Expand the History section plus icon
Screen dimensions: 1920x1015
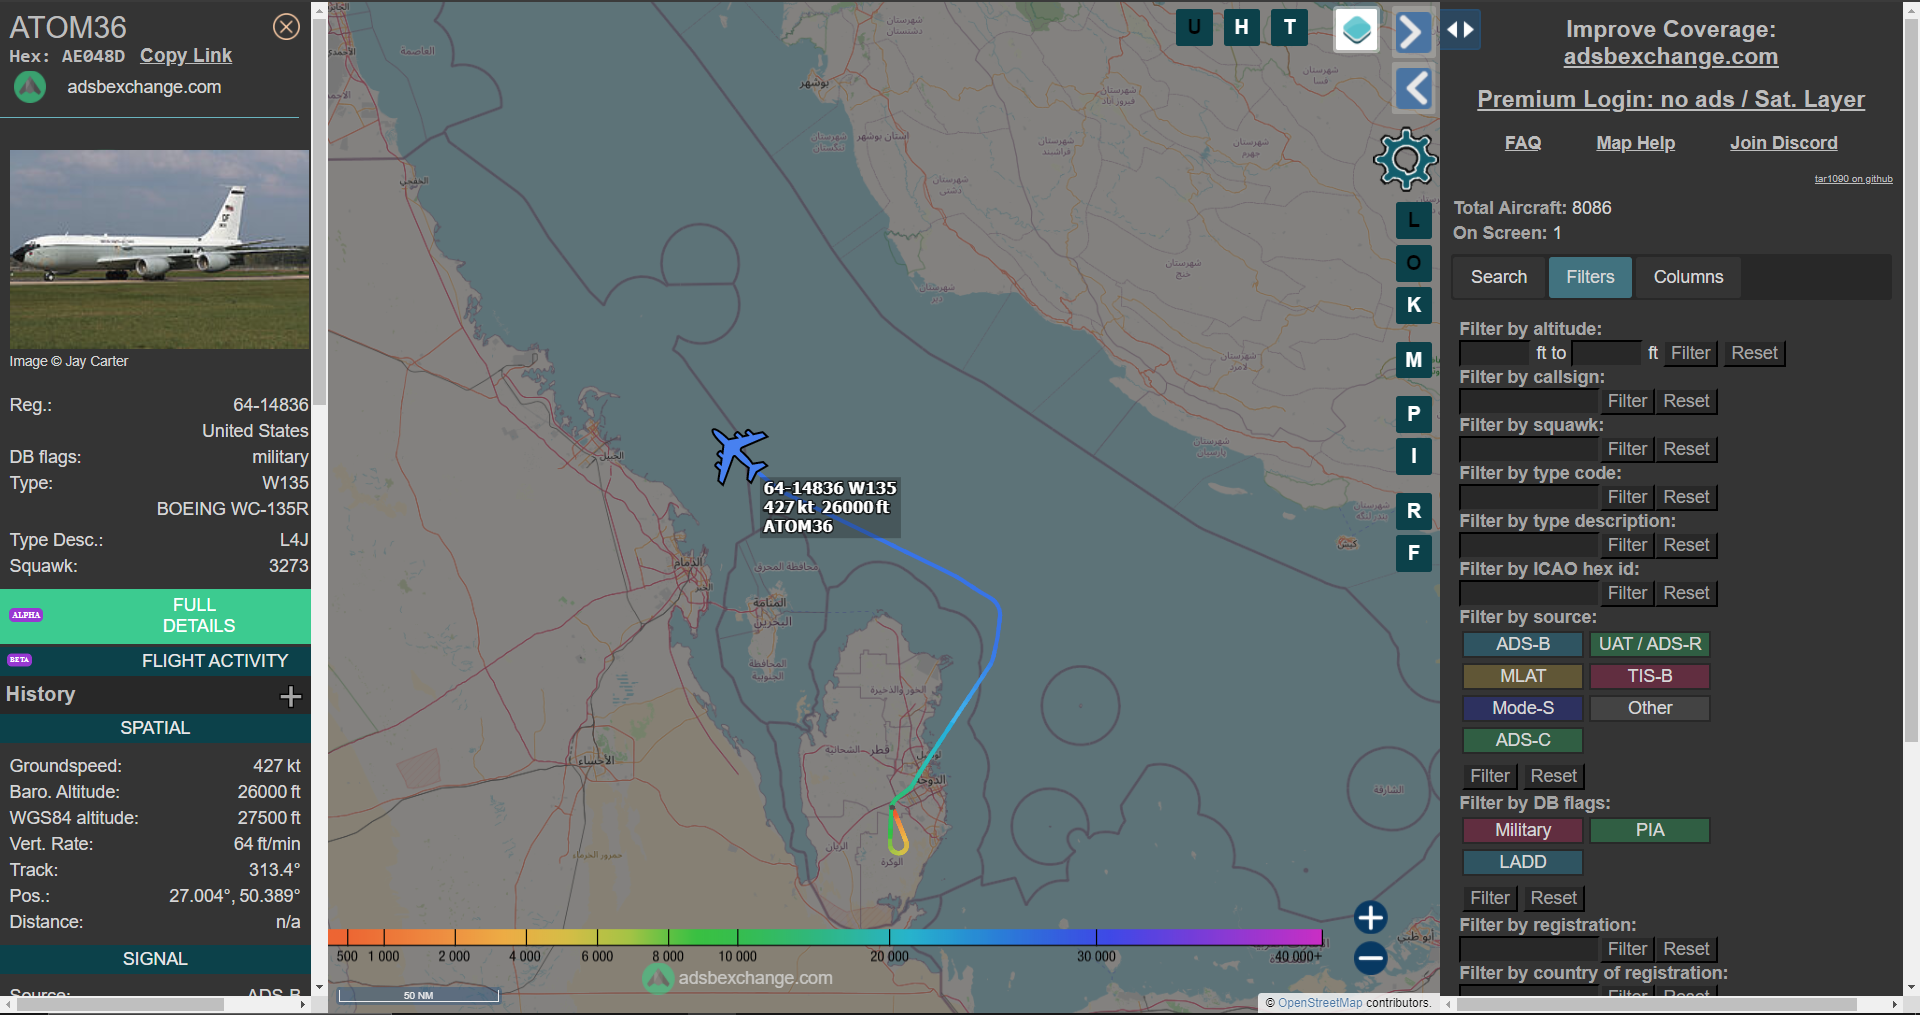click(x=291, y=696)
